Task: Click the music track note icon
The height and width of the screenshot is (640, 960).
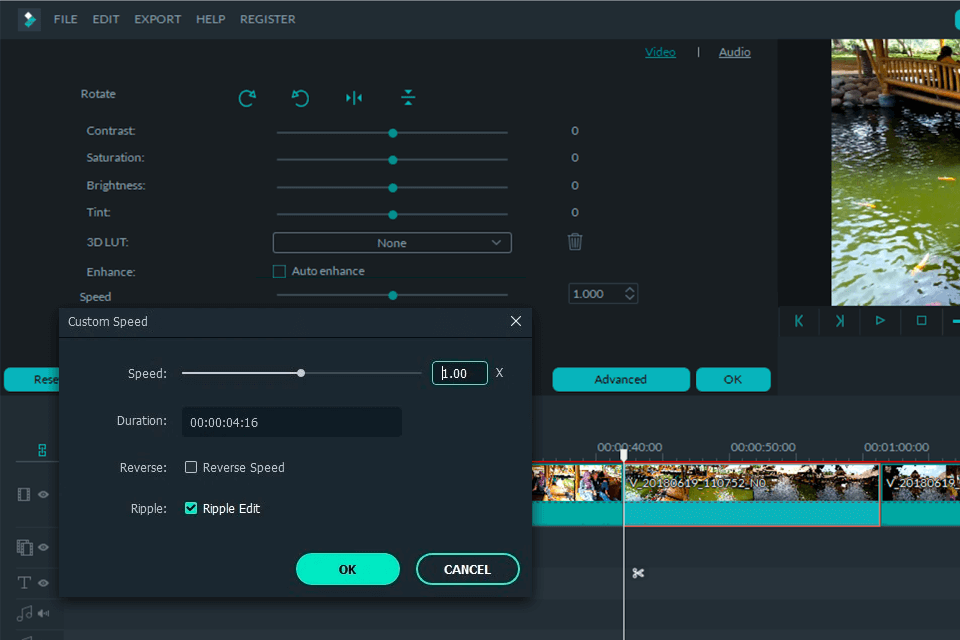Action: pyautogui.click(x=24, y=613)
